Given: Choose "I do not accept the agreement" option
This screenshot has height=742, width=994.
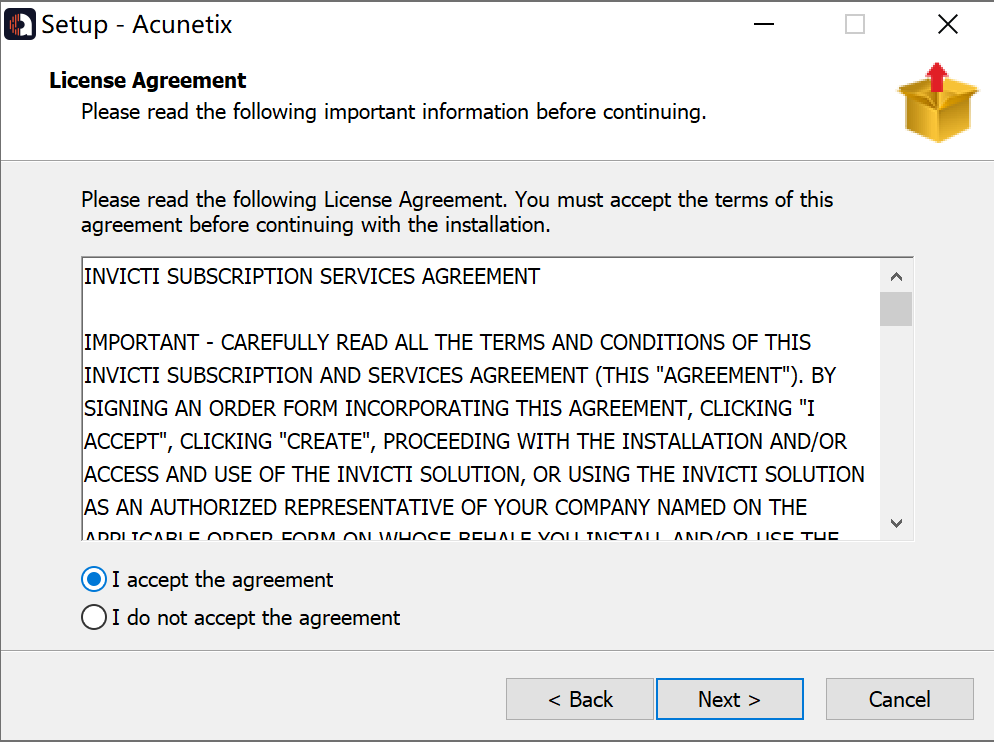Looking at the screenshot, I should [94, 618].
